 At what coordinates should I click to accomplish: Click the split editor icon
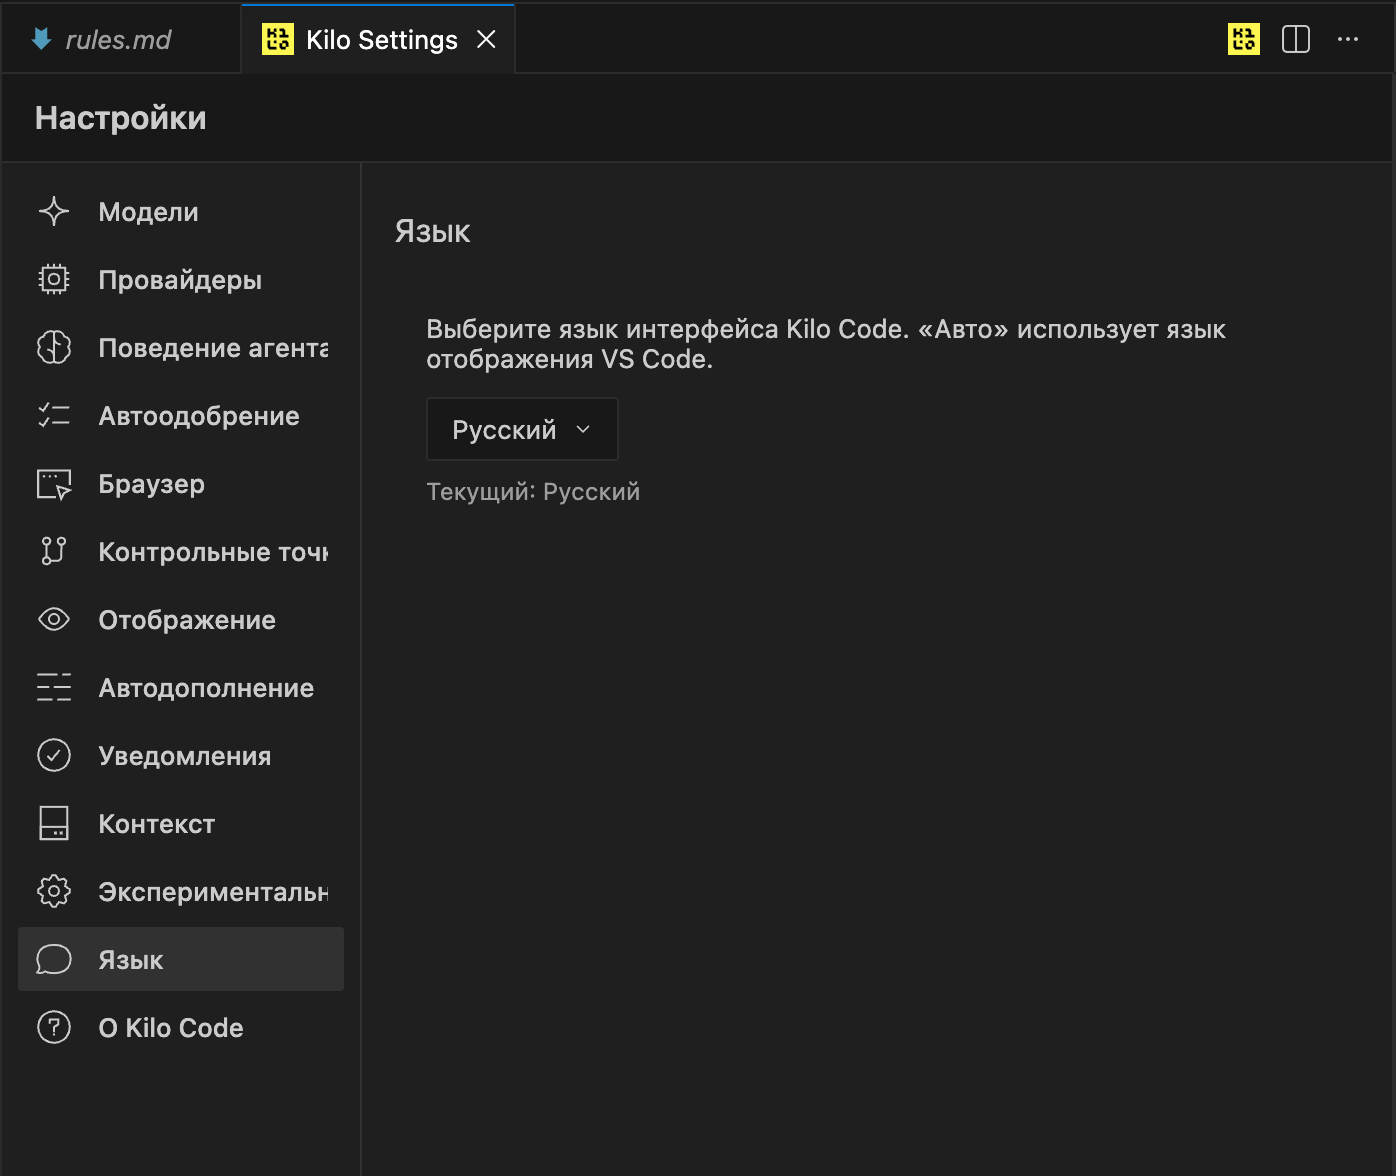point(1296,39)
